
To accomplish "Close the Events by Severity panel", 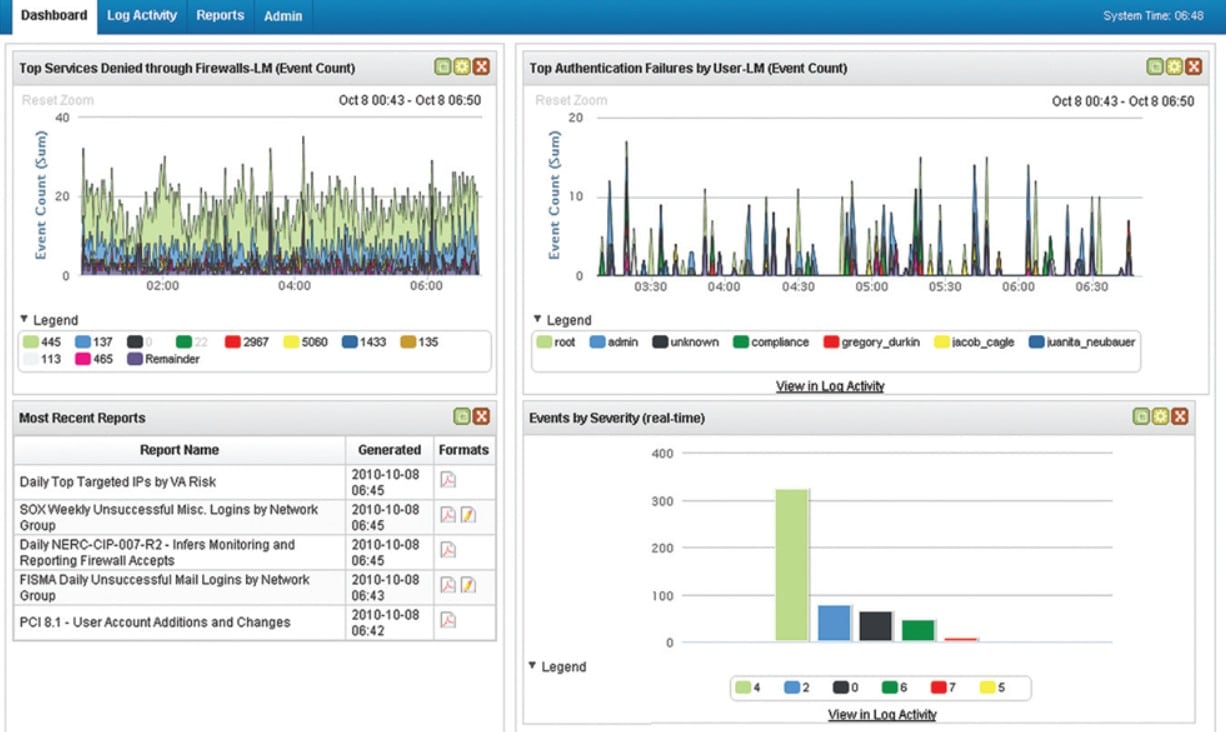I will (1179, 417).
